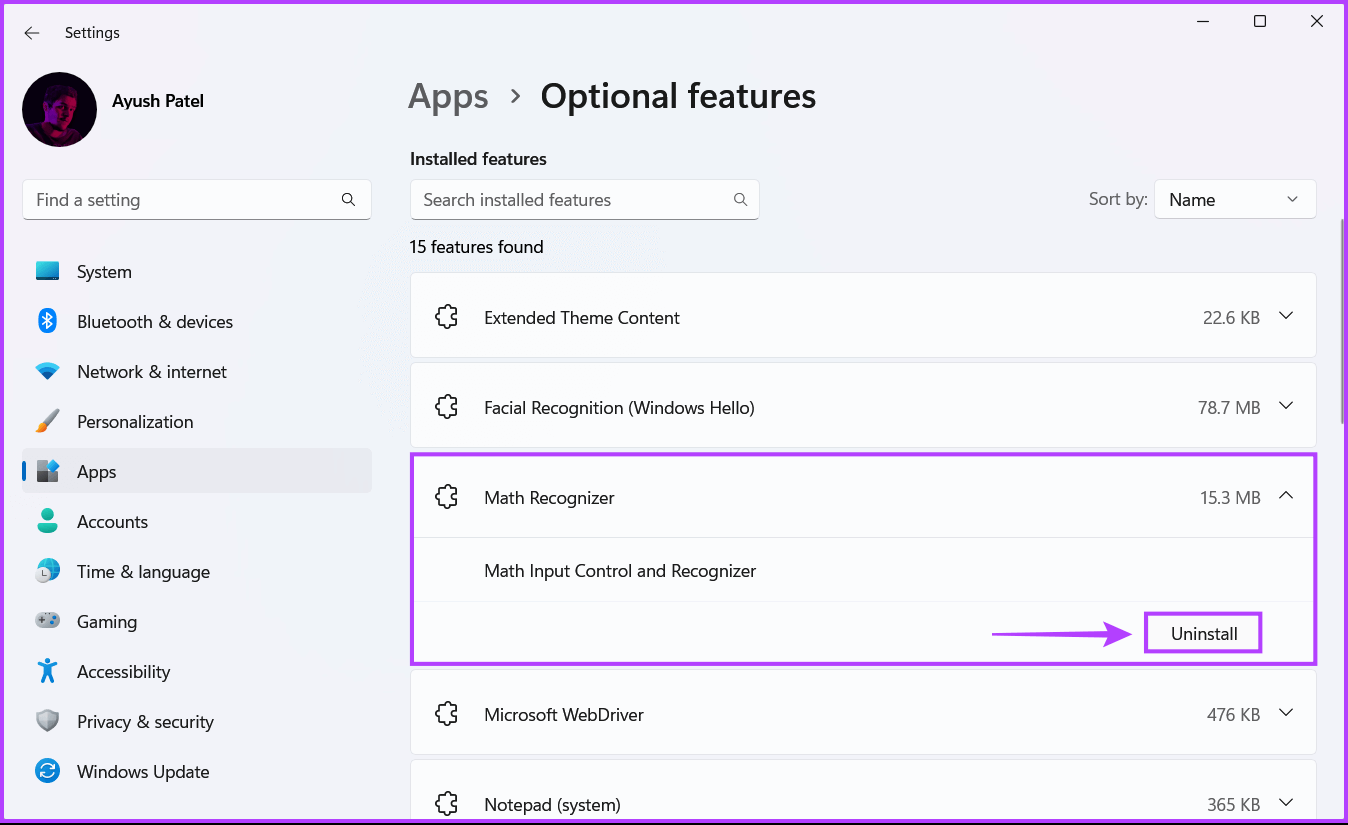This screenshot has width=1348, height=825.
Task: Open Network & internet category
Action: (197, 372)
